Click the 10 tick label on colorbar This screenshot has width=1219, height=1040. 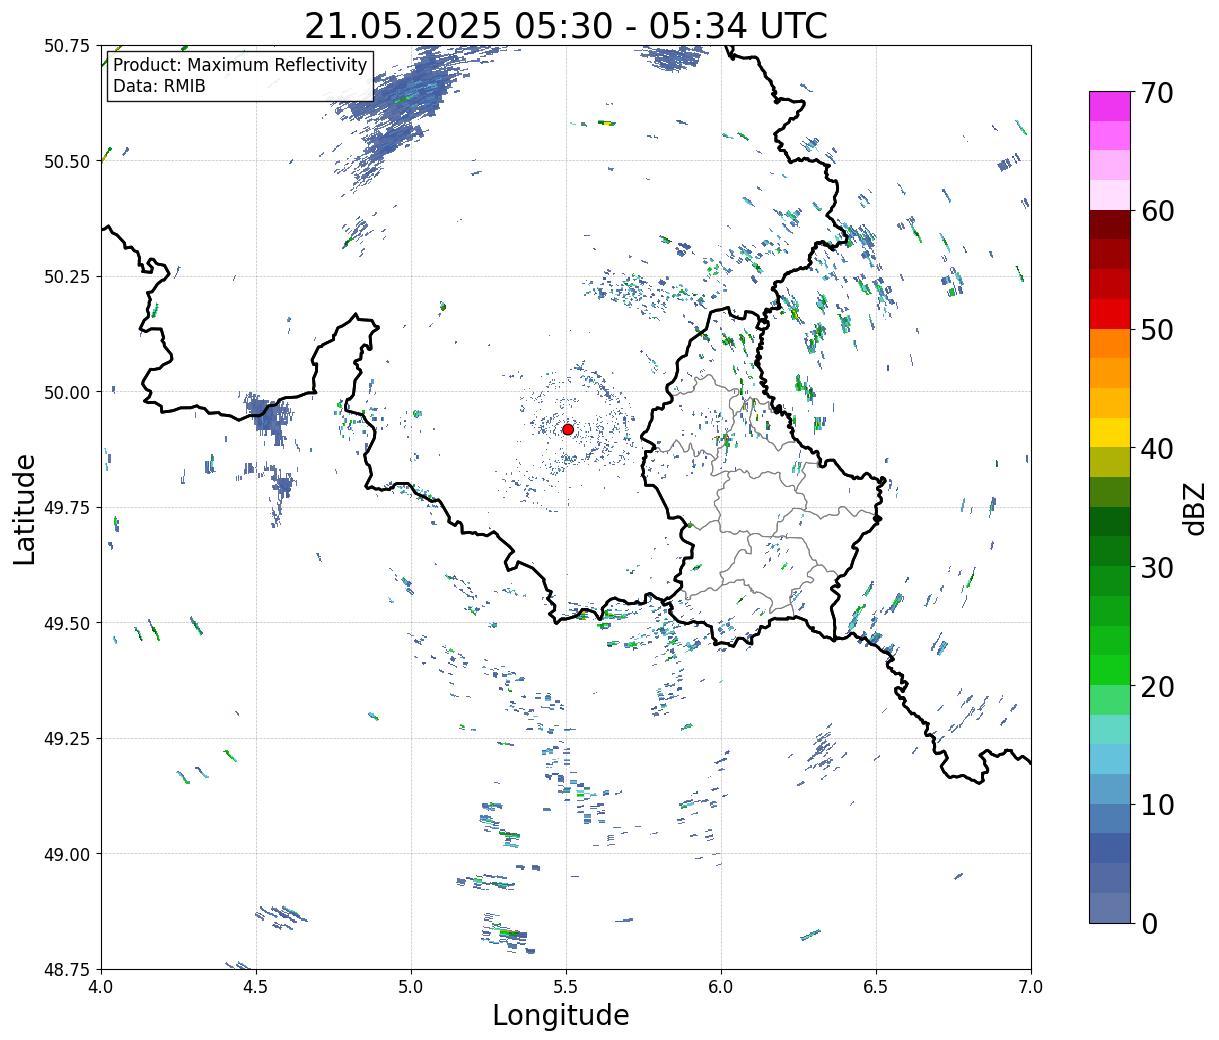pyautogui.click(x=1157, y=805)
